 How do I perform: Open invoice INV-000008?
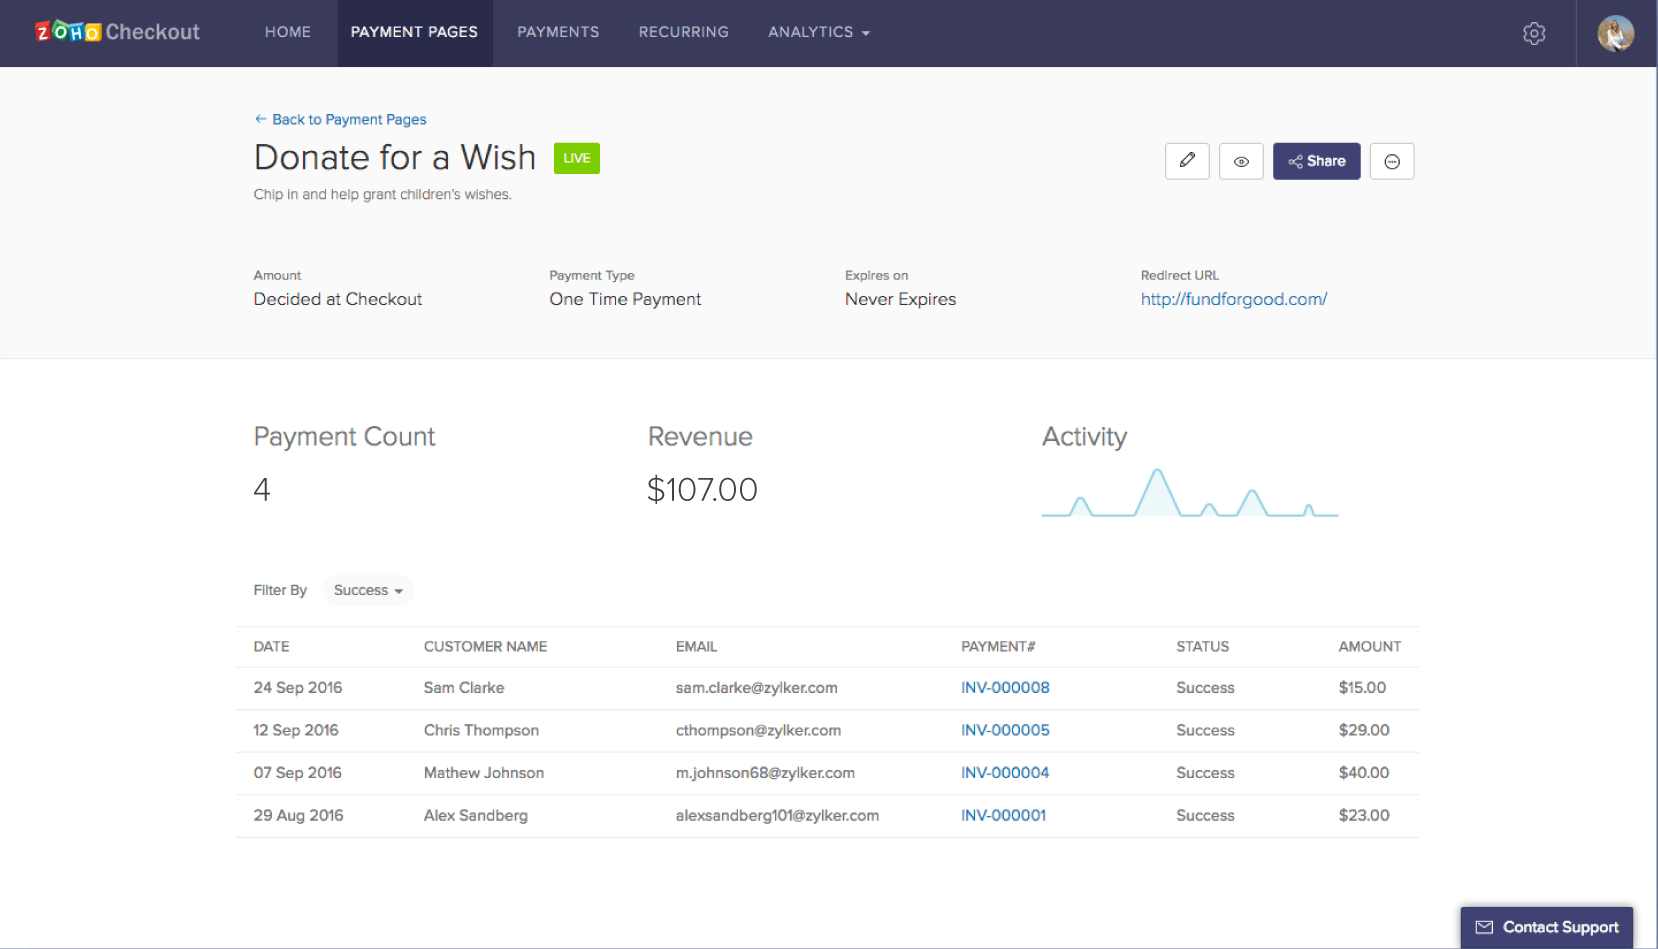click(x=1005, y=688)
